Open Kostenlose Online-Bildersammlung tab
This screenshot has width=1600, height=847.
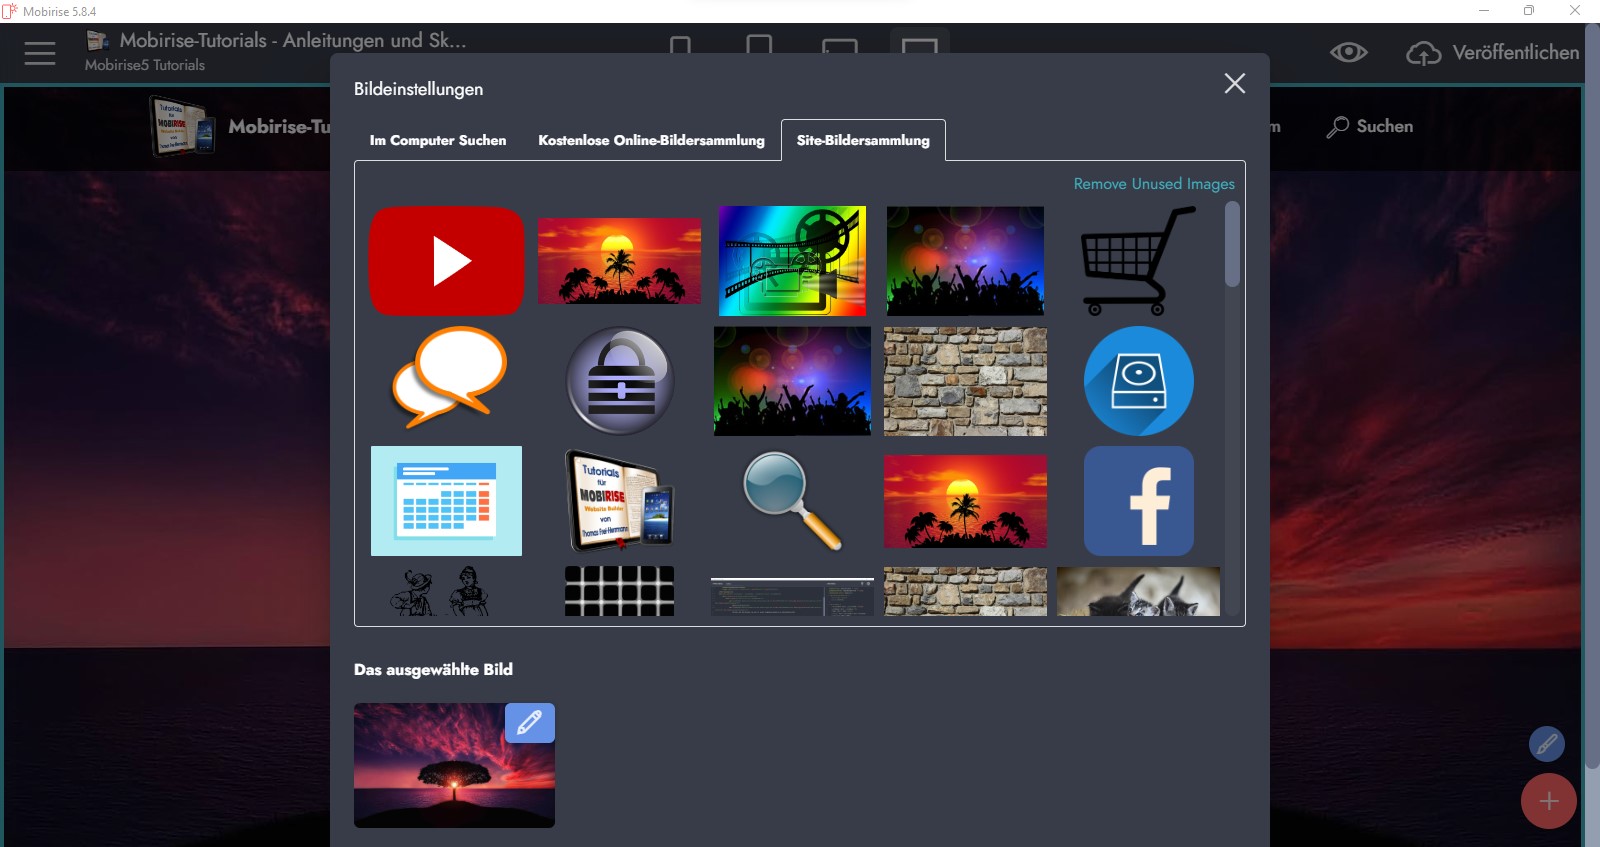[x=651, y=141]
